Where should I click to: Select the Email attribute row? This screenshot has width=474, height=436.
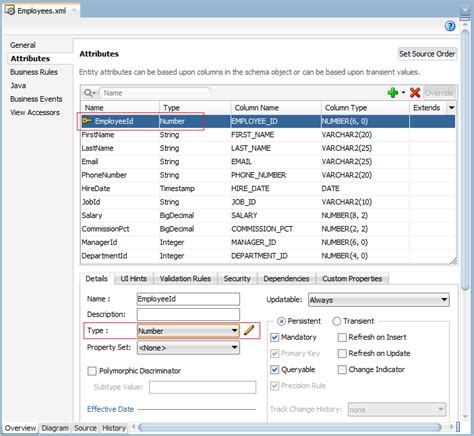click(268, 162)
